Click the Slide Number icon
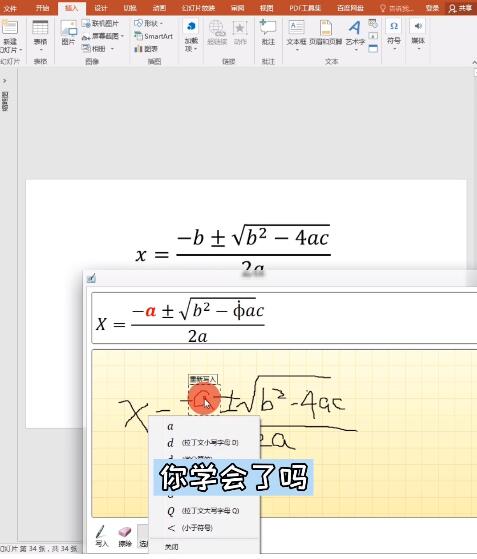The height and width of the screenshot is (559, 477). [373, 36]
